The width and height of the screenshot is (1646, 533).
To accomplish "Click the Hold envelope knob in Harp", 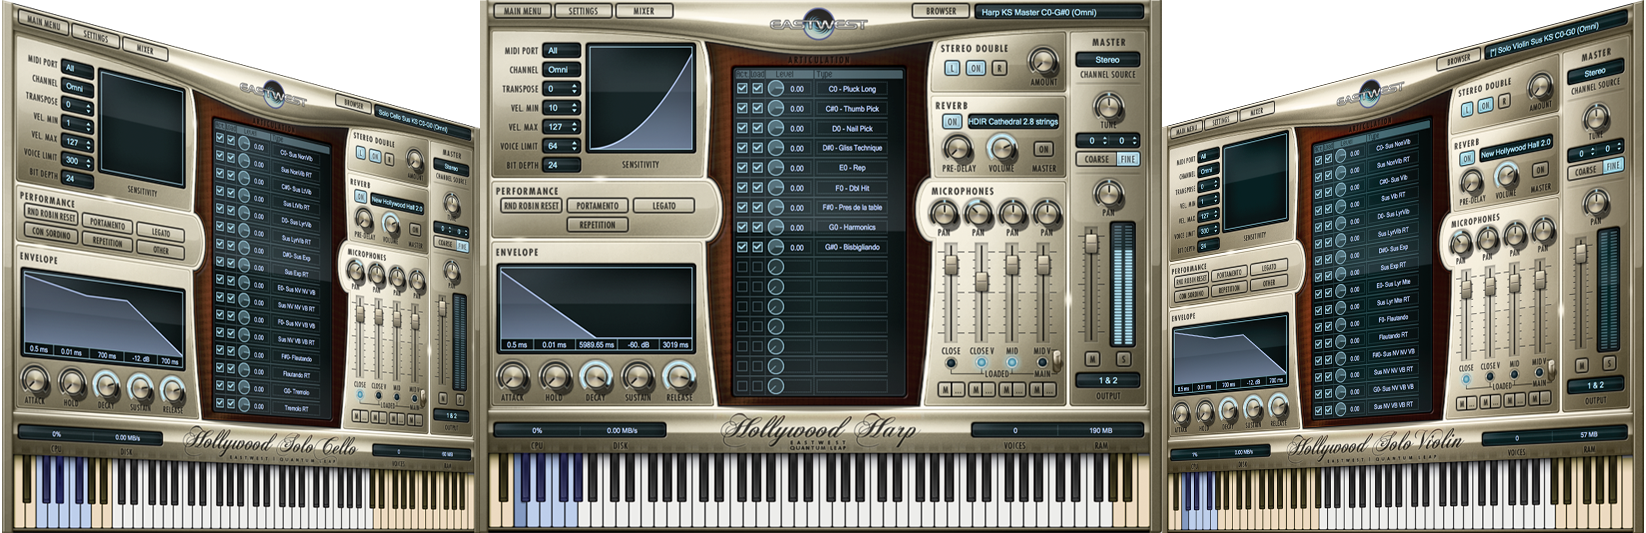I will 554,377.
